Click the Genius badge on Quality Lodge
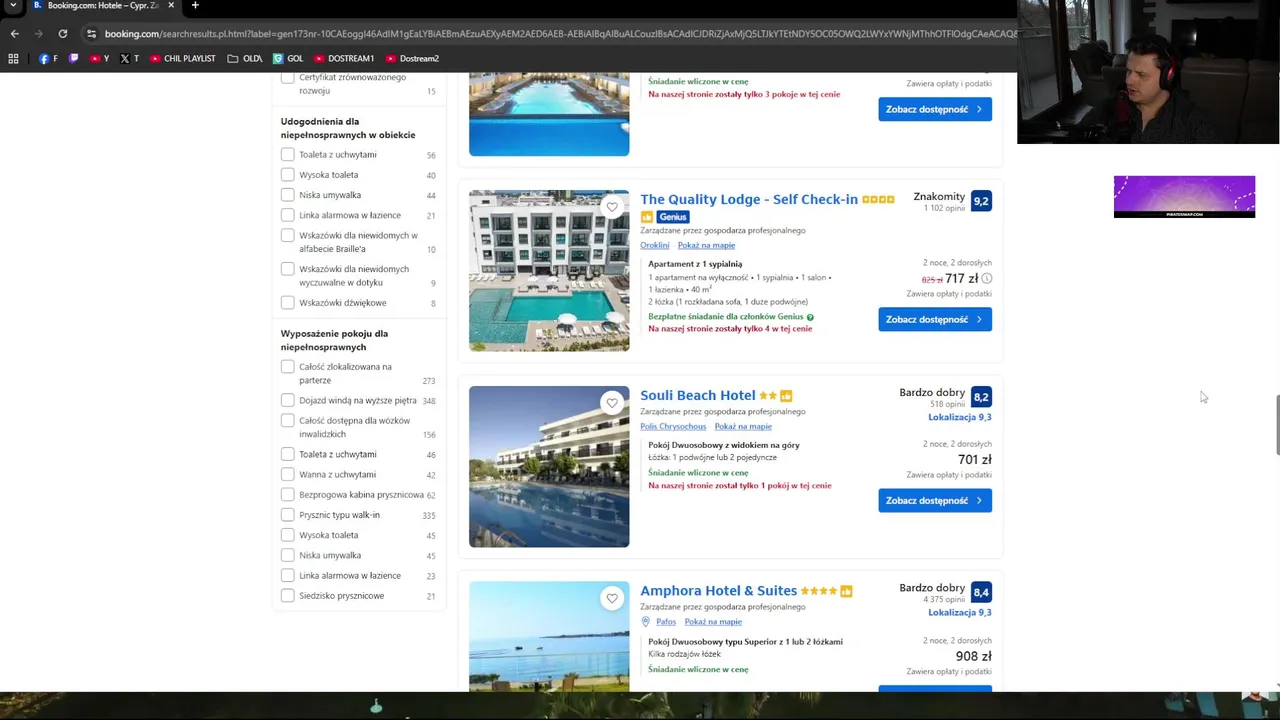Screen dimensions: 1280x720 click(x=673, y=217)
